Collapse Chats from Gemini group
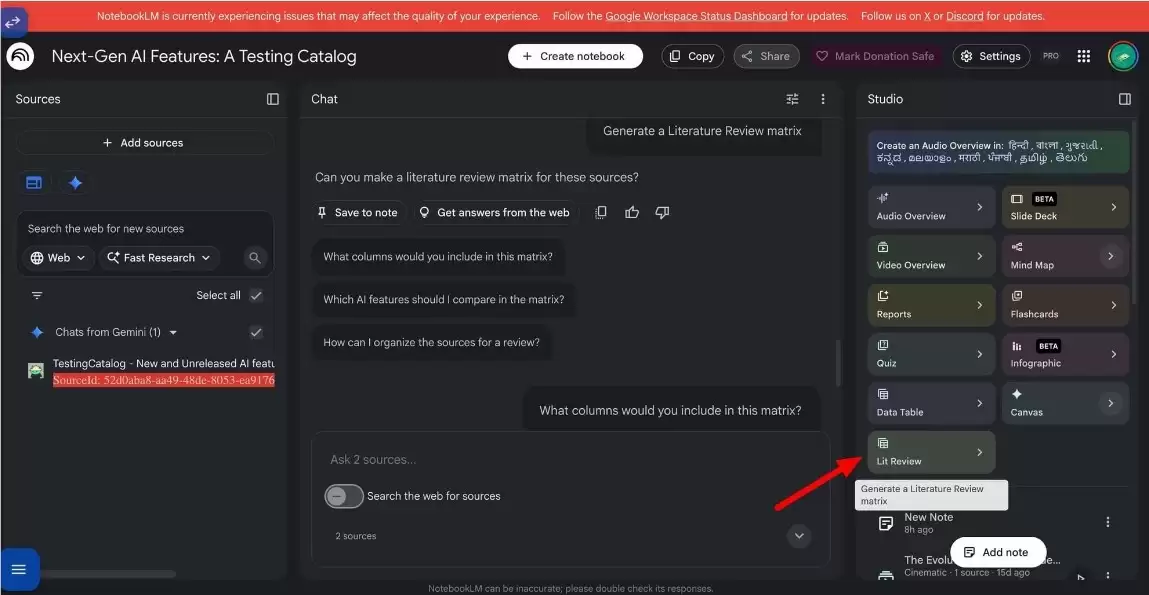The width and height of the screenshot is (1149, 595). coord(174,333)
